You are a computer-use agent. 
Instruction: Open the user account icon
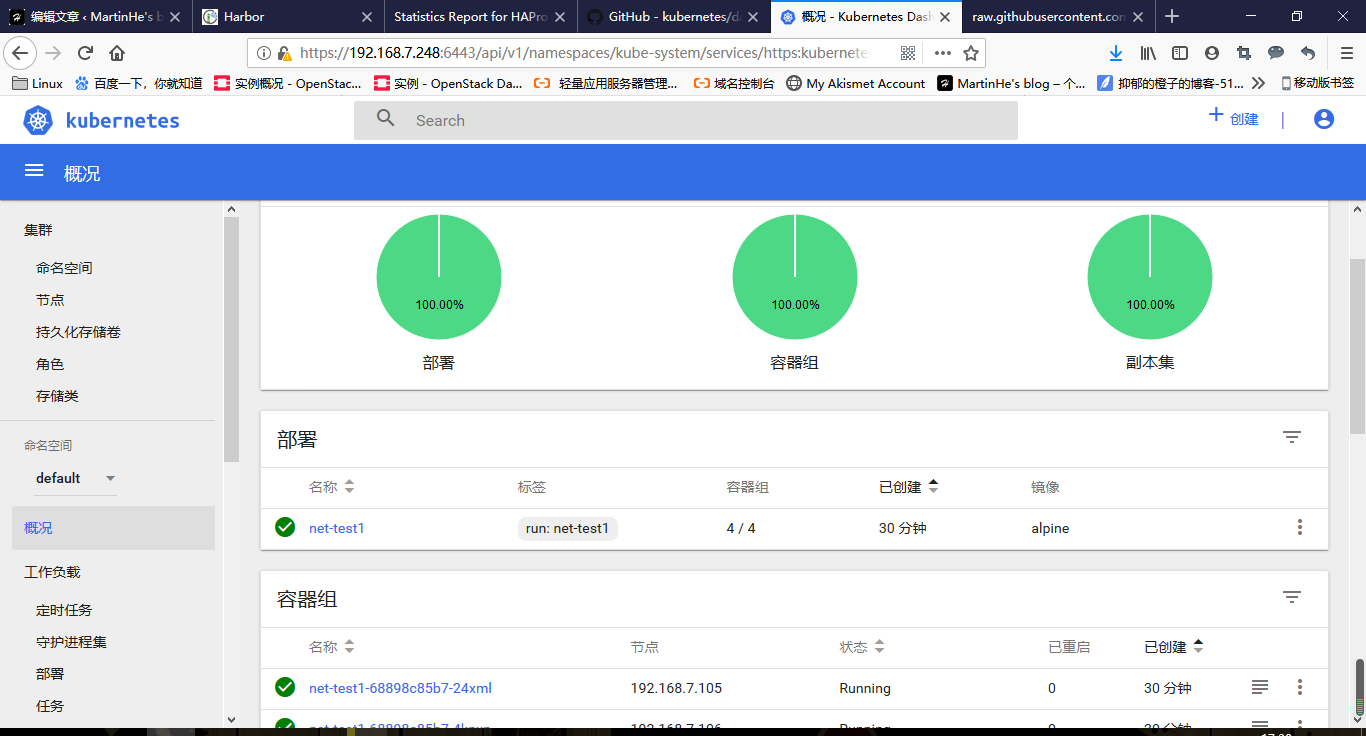[x=1323, y=119]
